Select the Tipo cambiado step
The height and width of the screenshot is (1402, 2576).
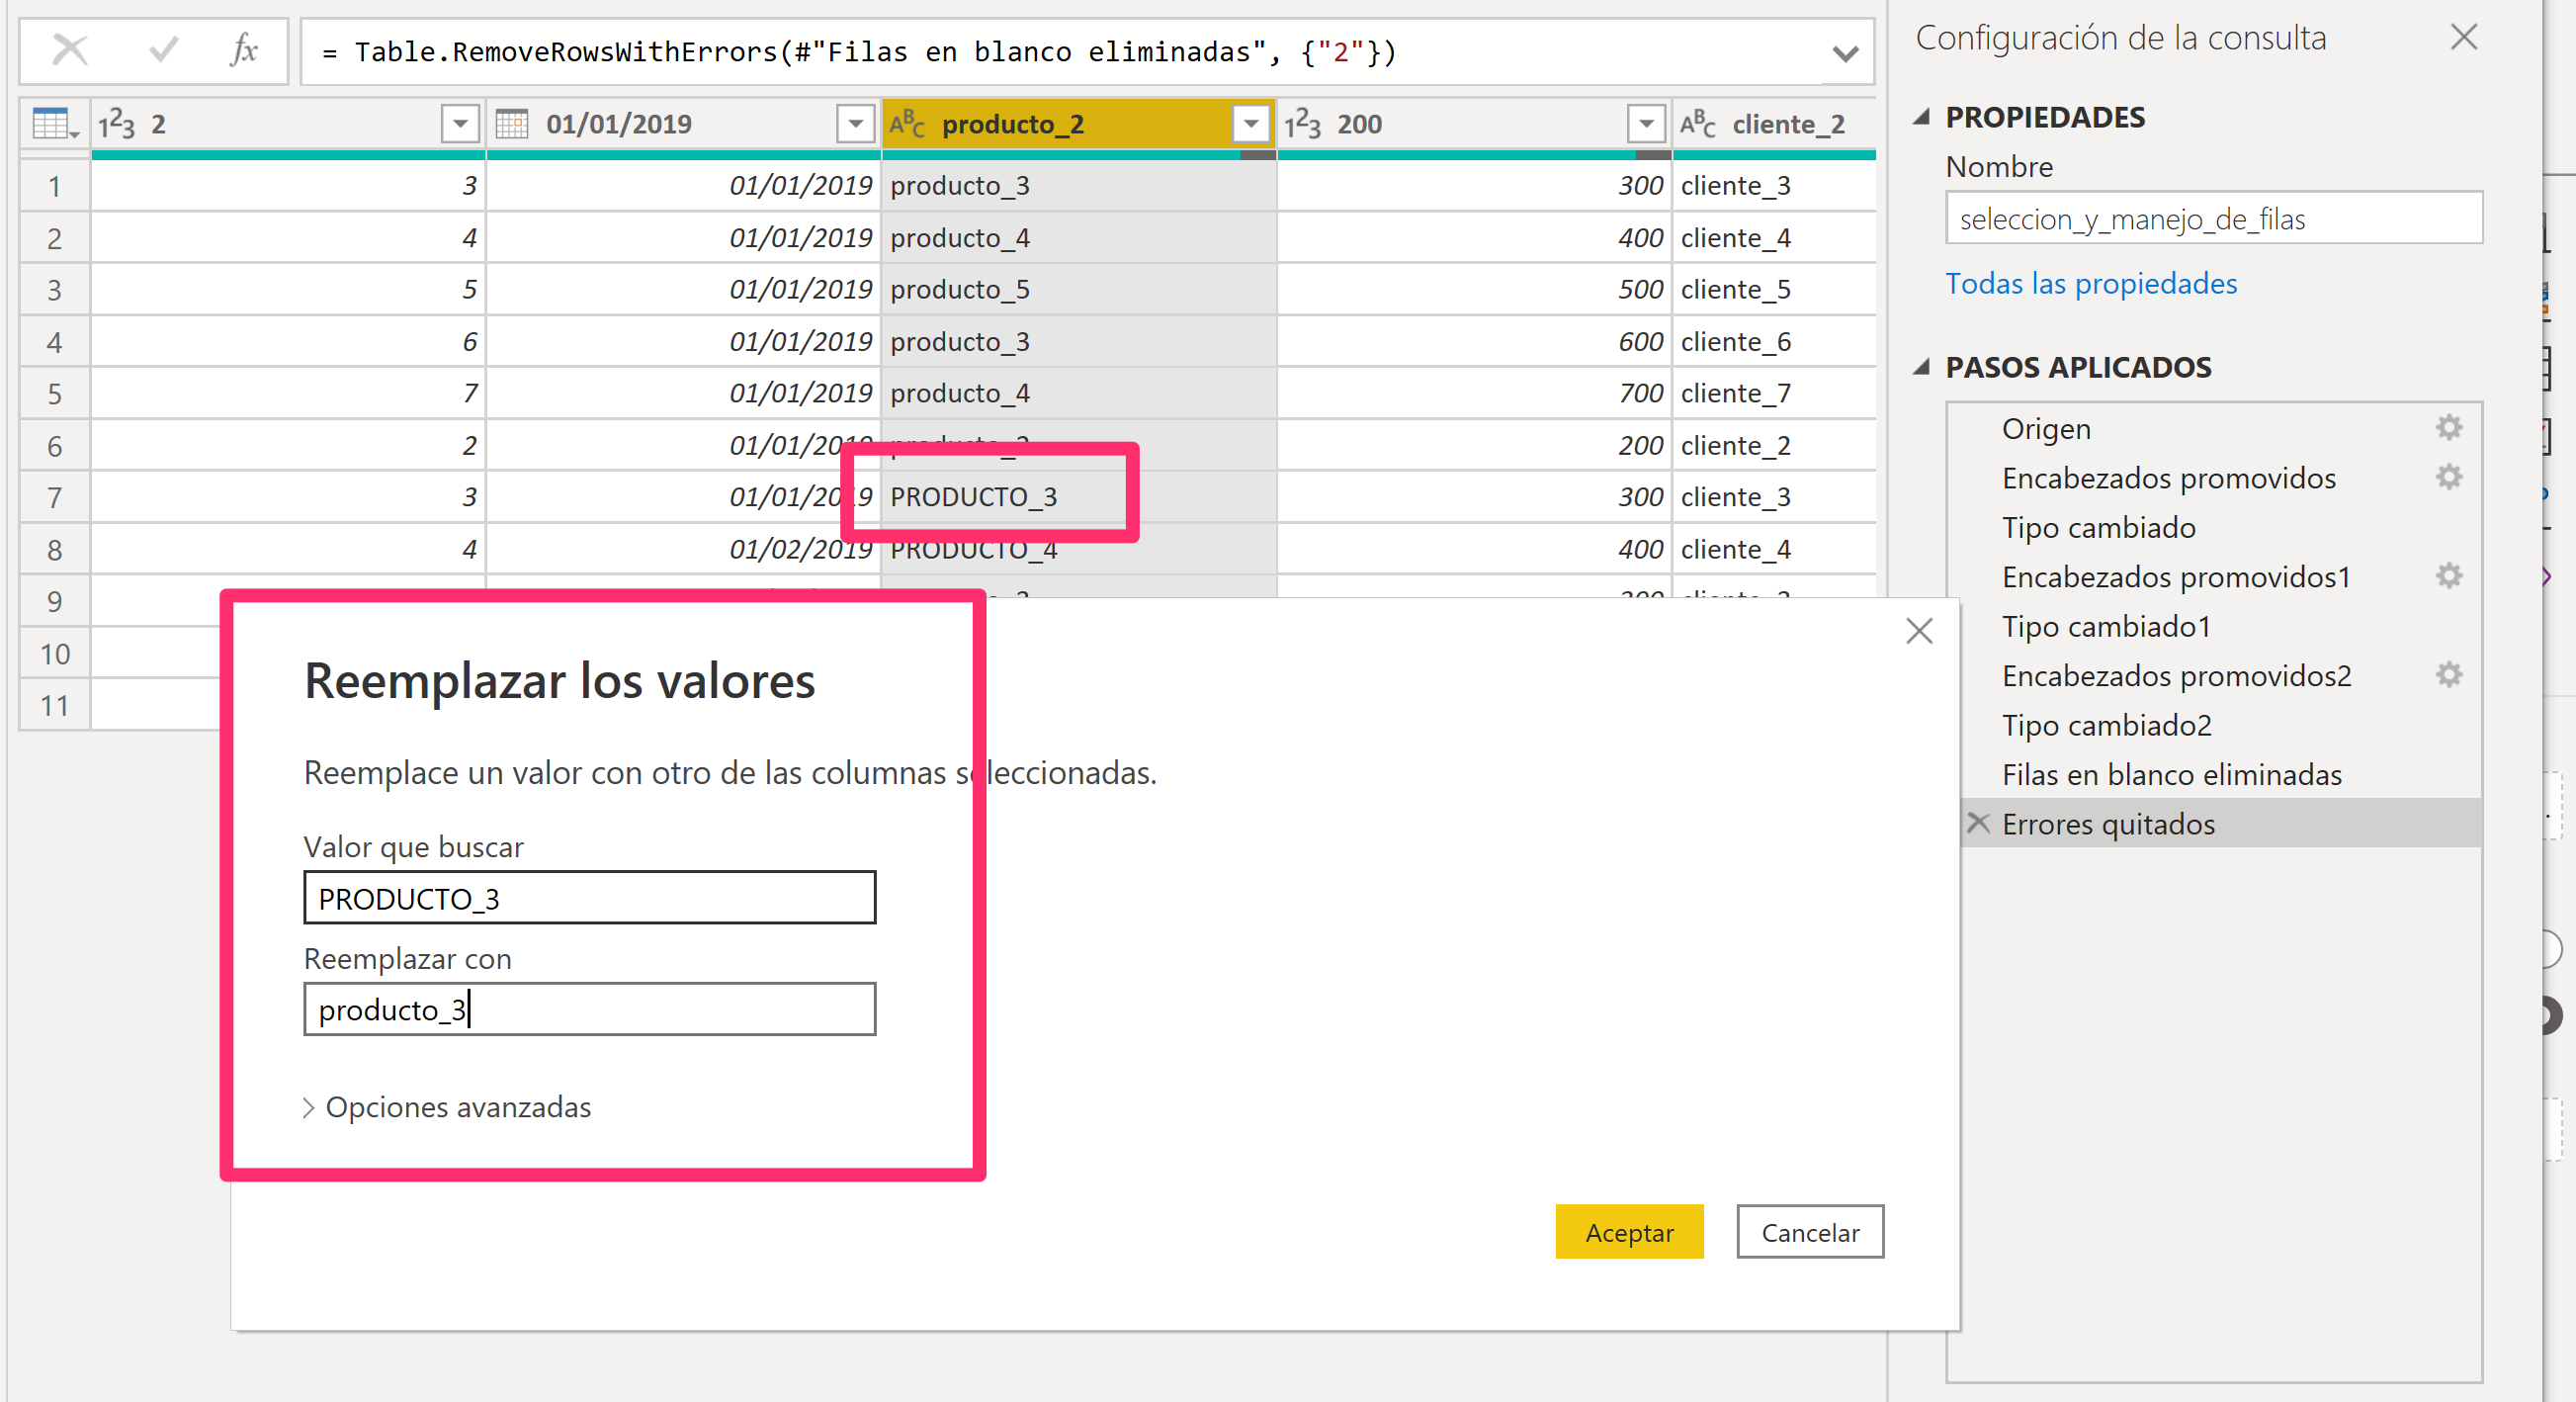[2213, 528]
